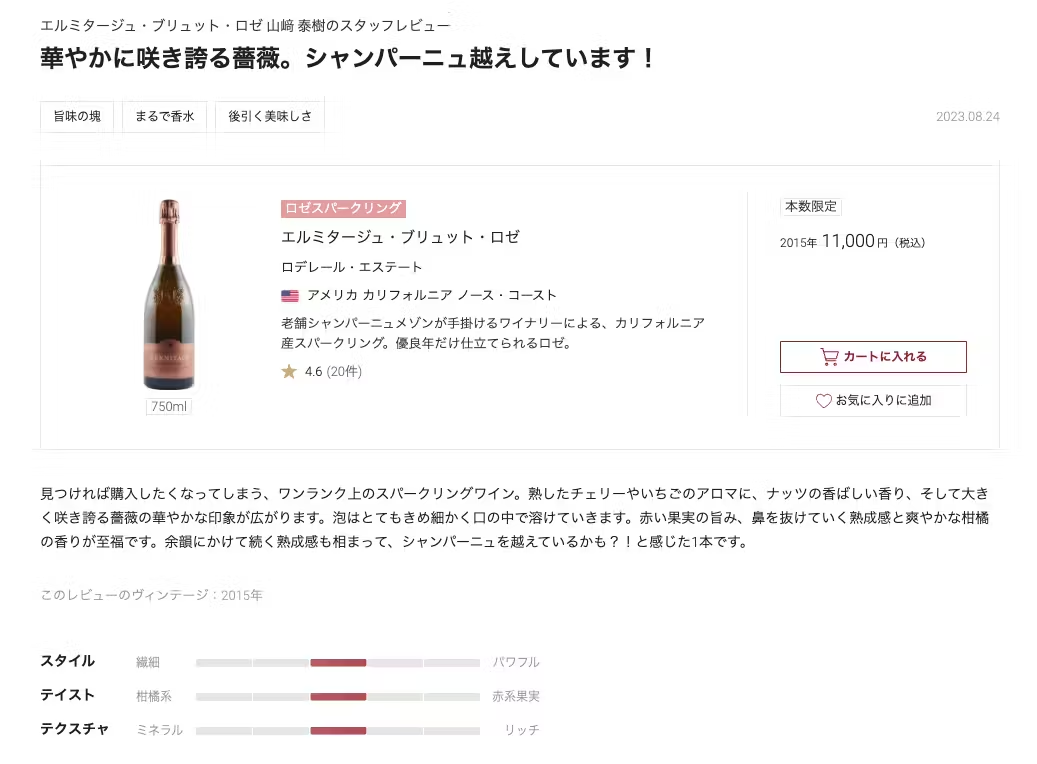This screenshot has width=1037, height=764.
Task: Select the 後引く美味しさ review tag
Action: [x=269, y=116]
